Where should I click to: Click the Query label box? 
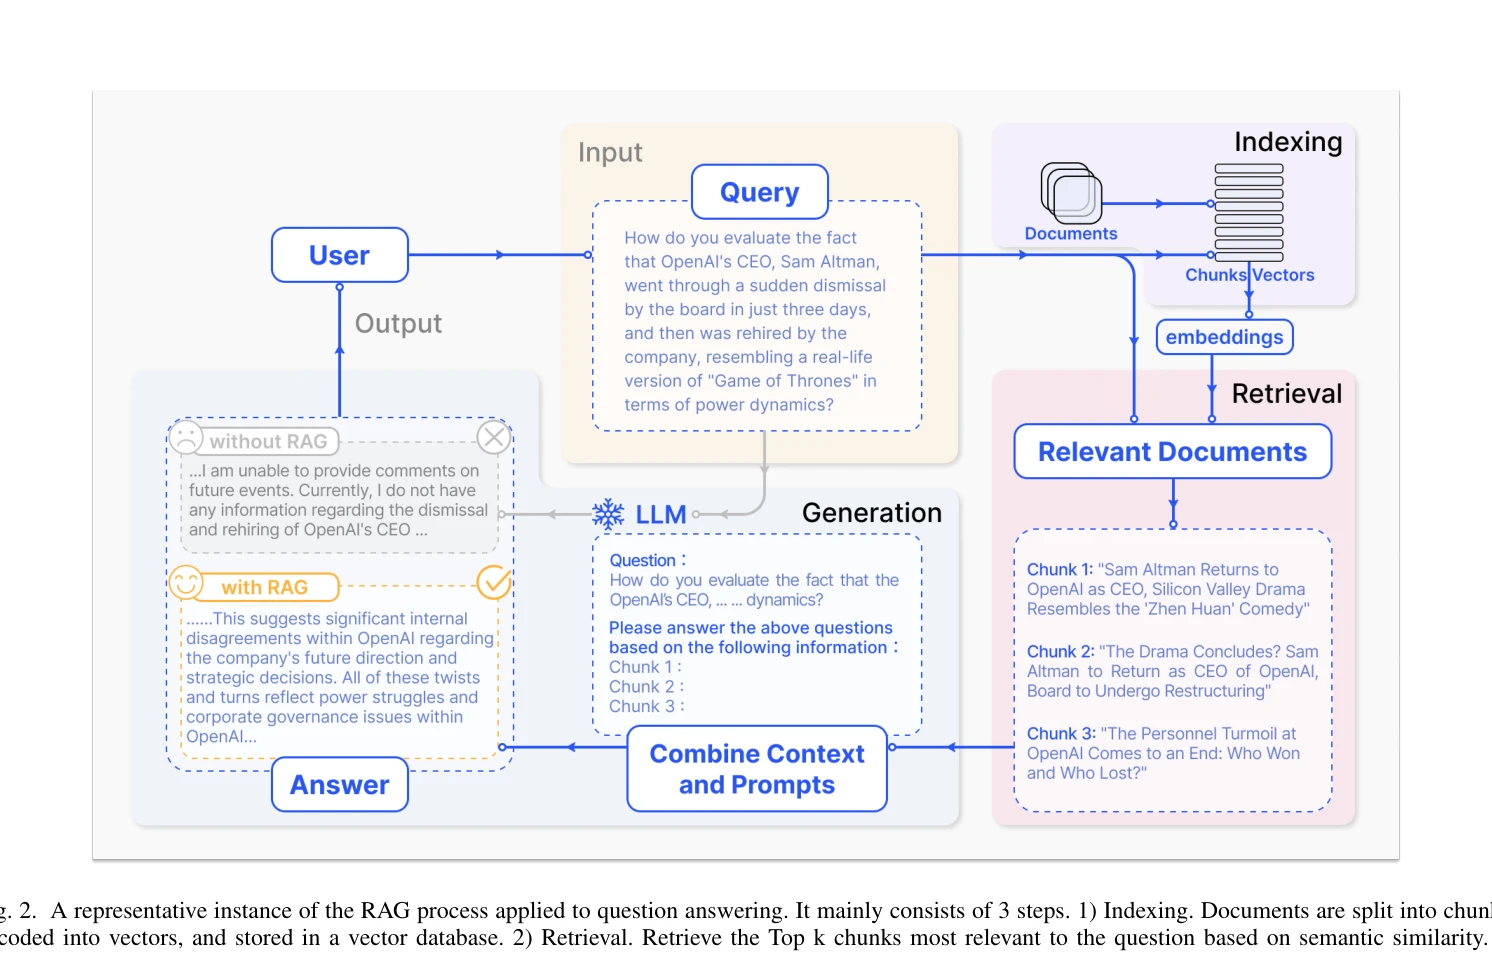coord(760,192)
